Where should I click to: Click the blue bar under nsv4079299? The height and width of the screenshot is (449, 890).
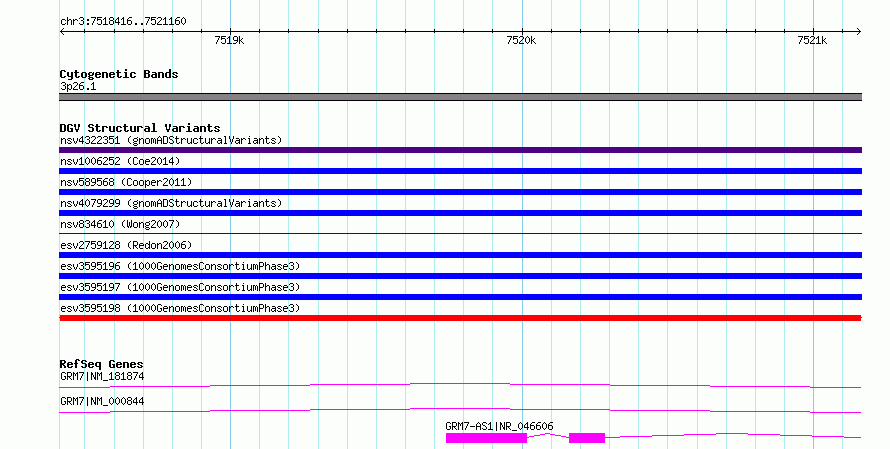click(x=460, y=213)
